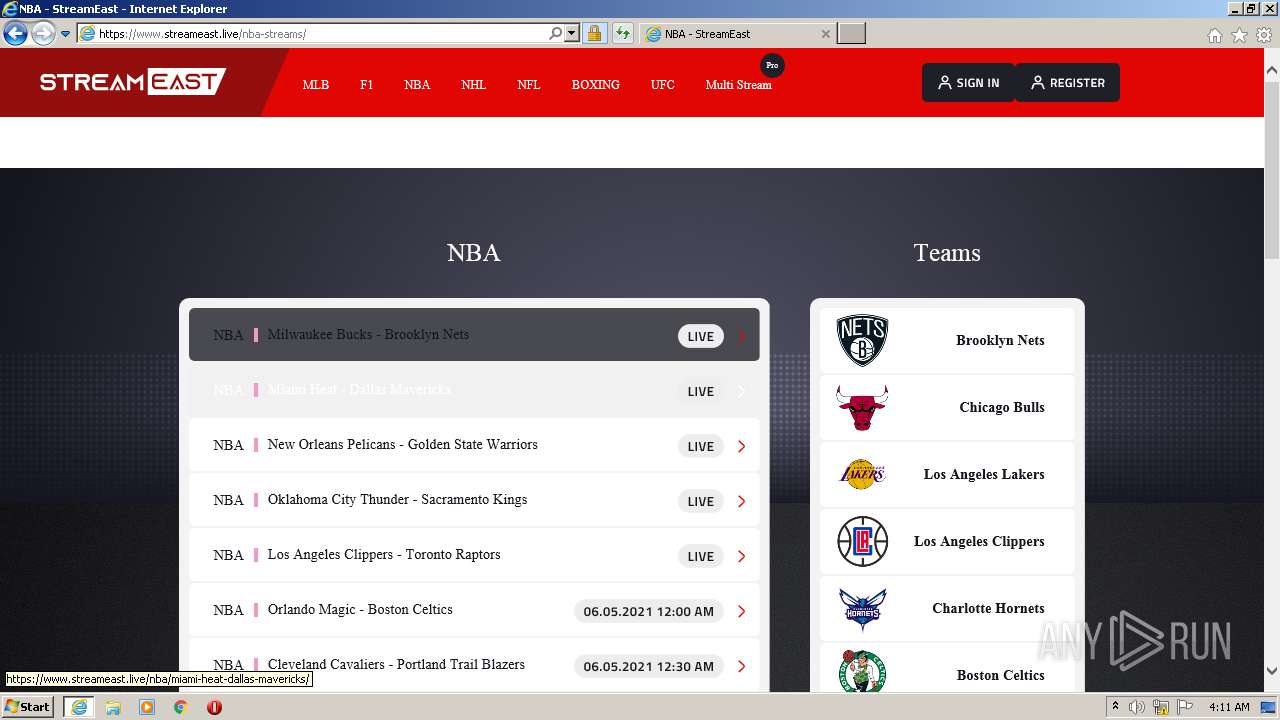Viewport: 1280px width, 720px height.
Task: Select the NBA - StreamEast browser tab
Action: [737, 34]
